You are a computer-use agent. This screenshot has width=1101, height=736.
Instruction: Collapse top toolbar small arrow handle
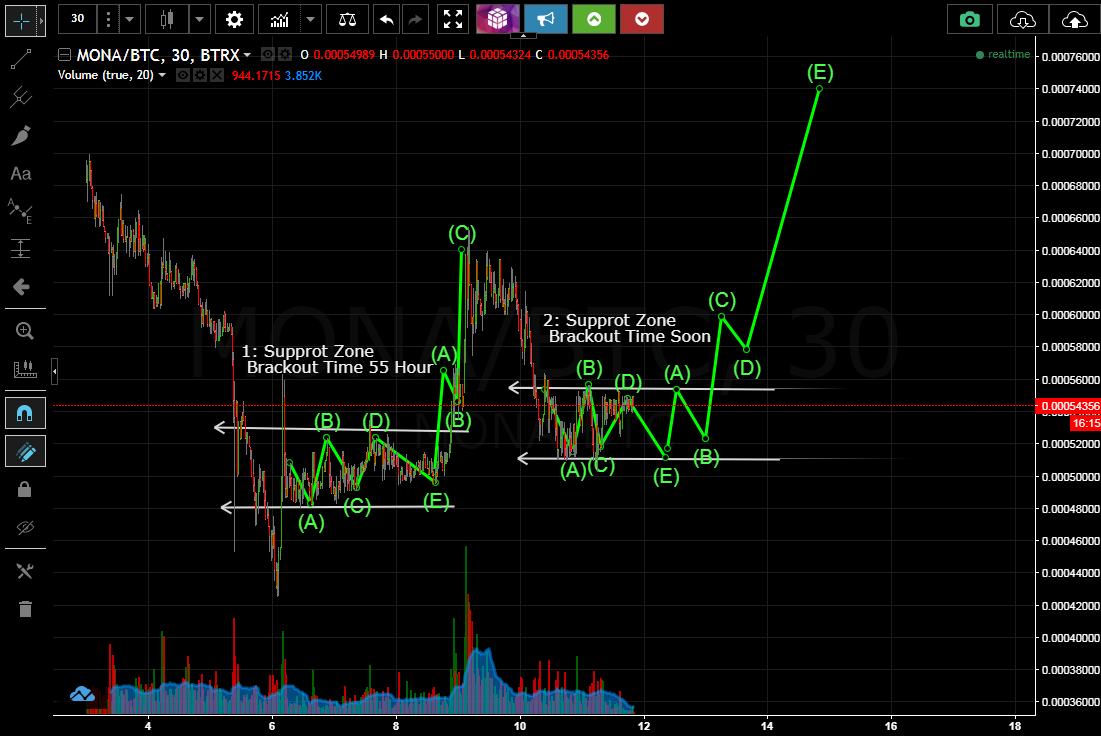pyautogui.click(x=523, y=35)
